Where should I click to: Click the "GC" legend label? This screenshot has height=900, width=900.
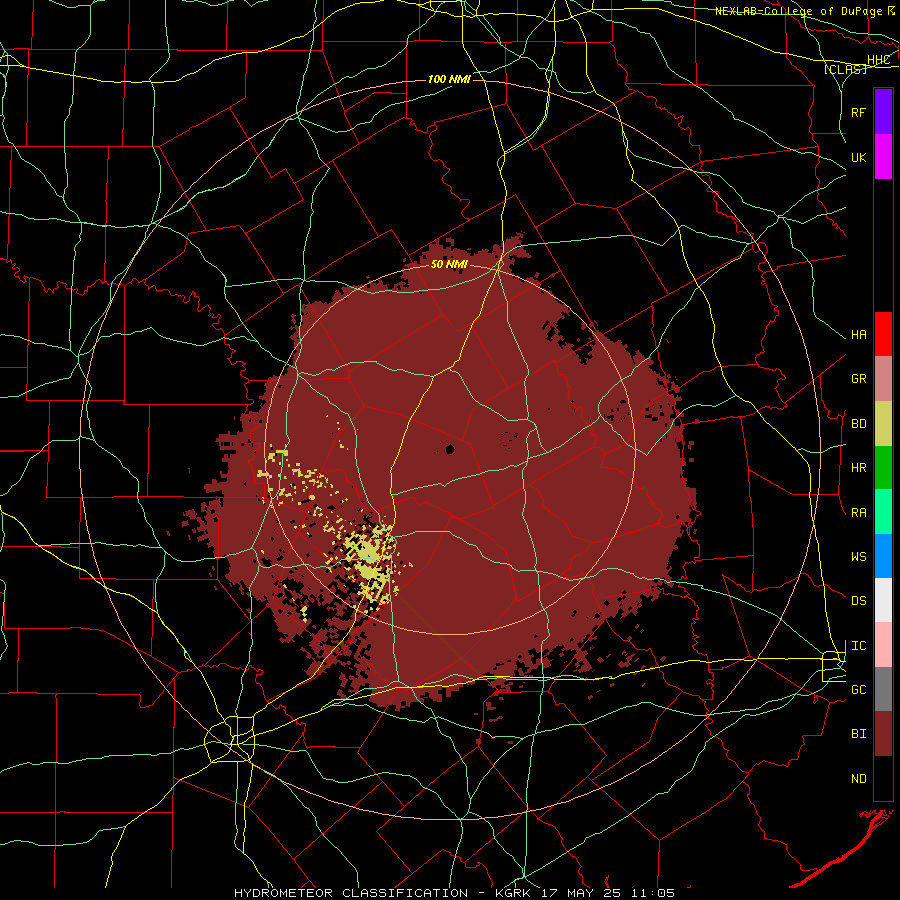tap(858, 689)
